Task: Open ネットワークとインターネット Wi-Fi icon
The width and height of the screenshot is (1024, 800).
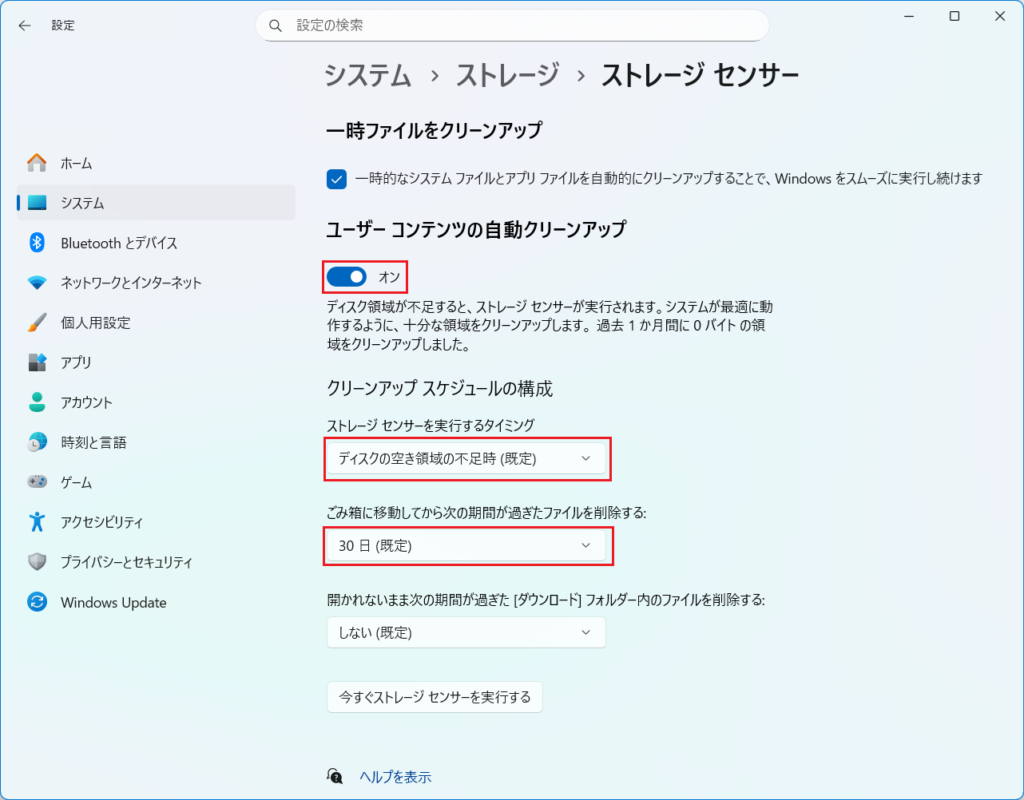Action: click(x=37, y=283)
